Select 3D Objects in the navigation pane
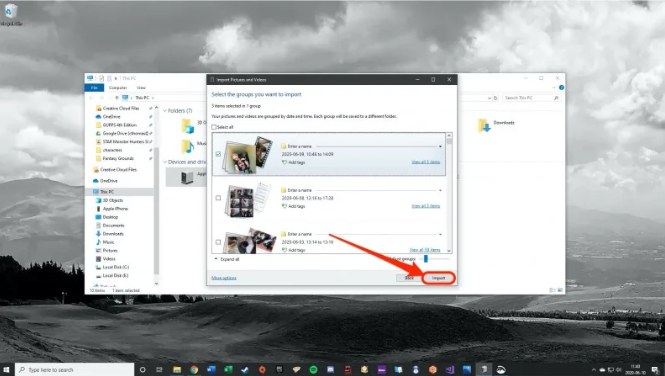Screen dimensions: 665x376 coord(113,201)
